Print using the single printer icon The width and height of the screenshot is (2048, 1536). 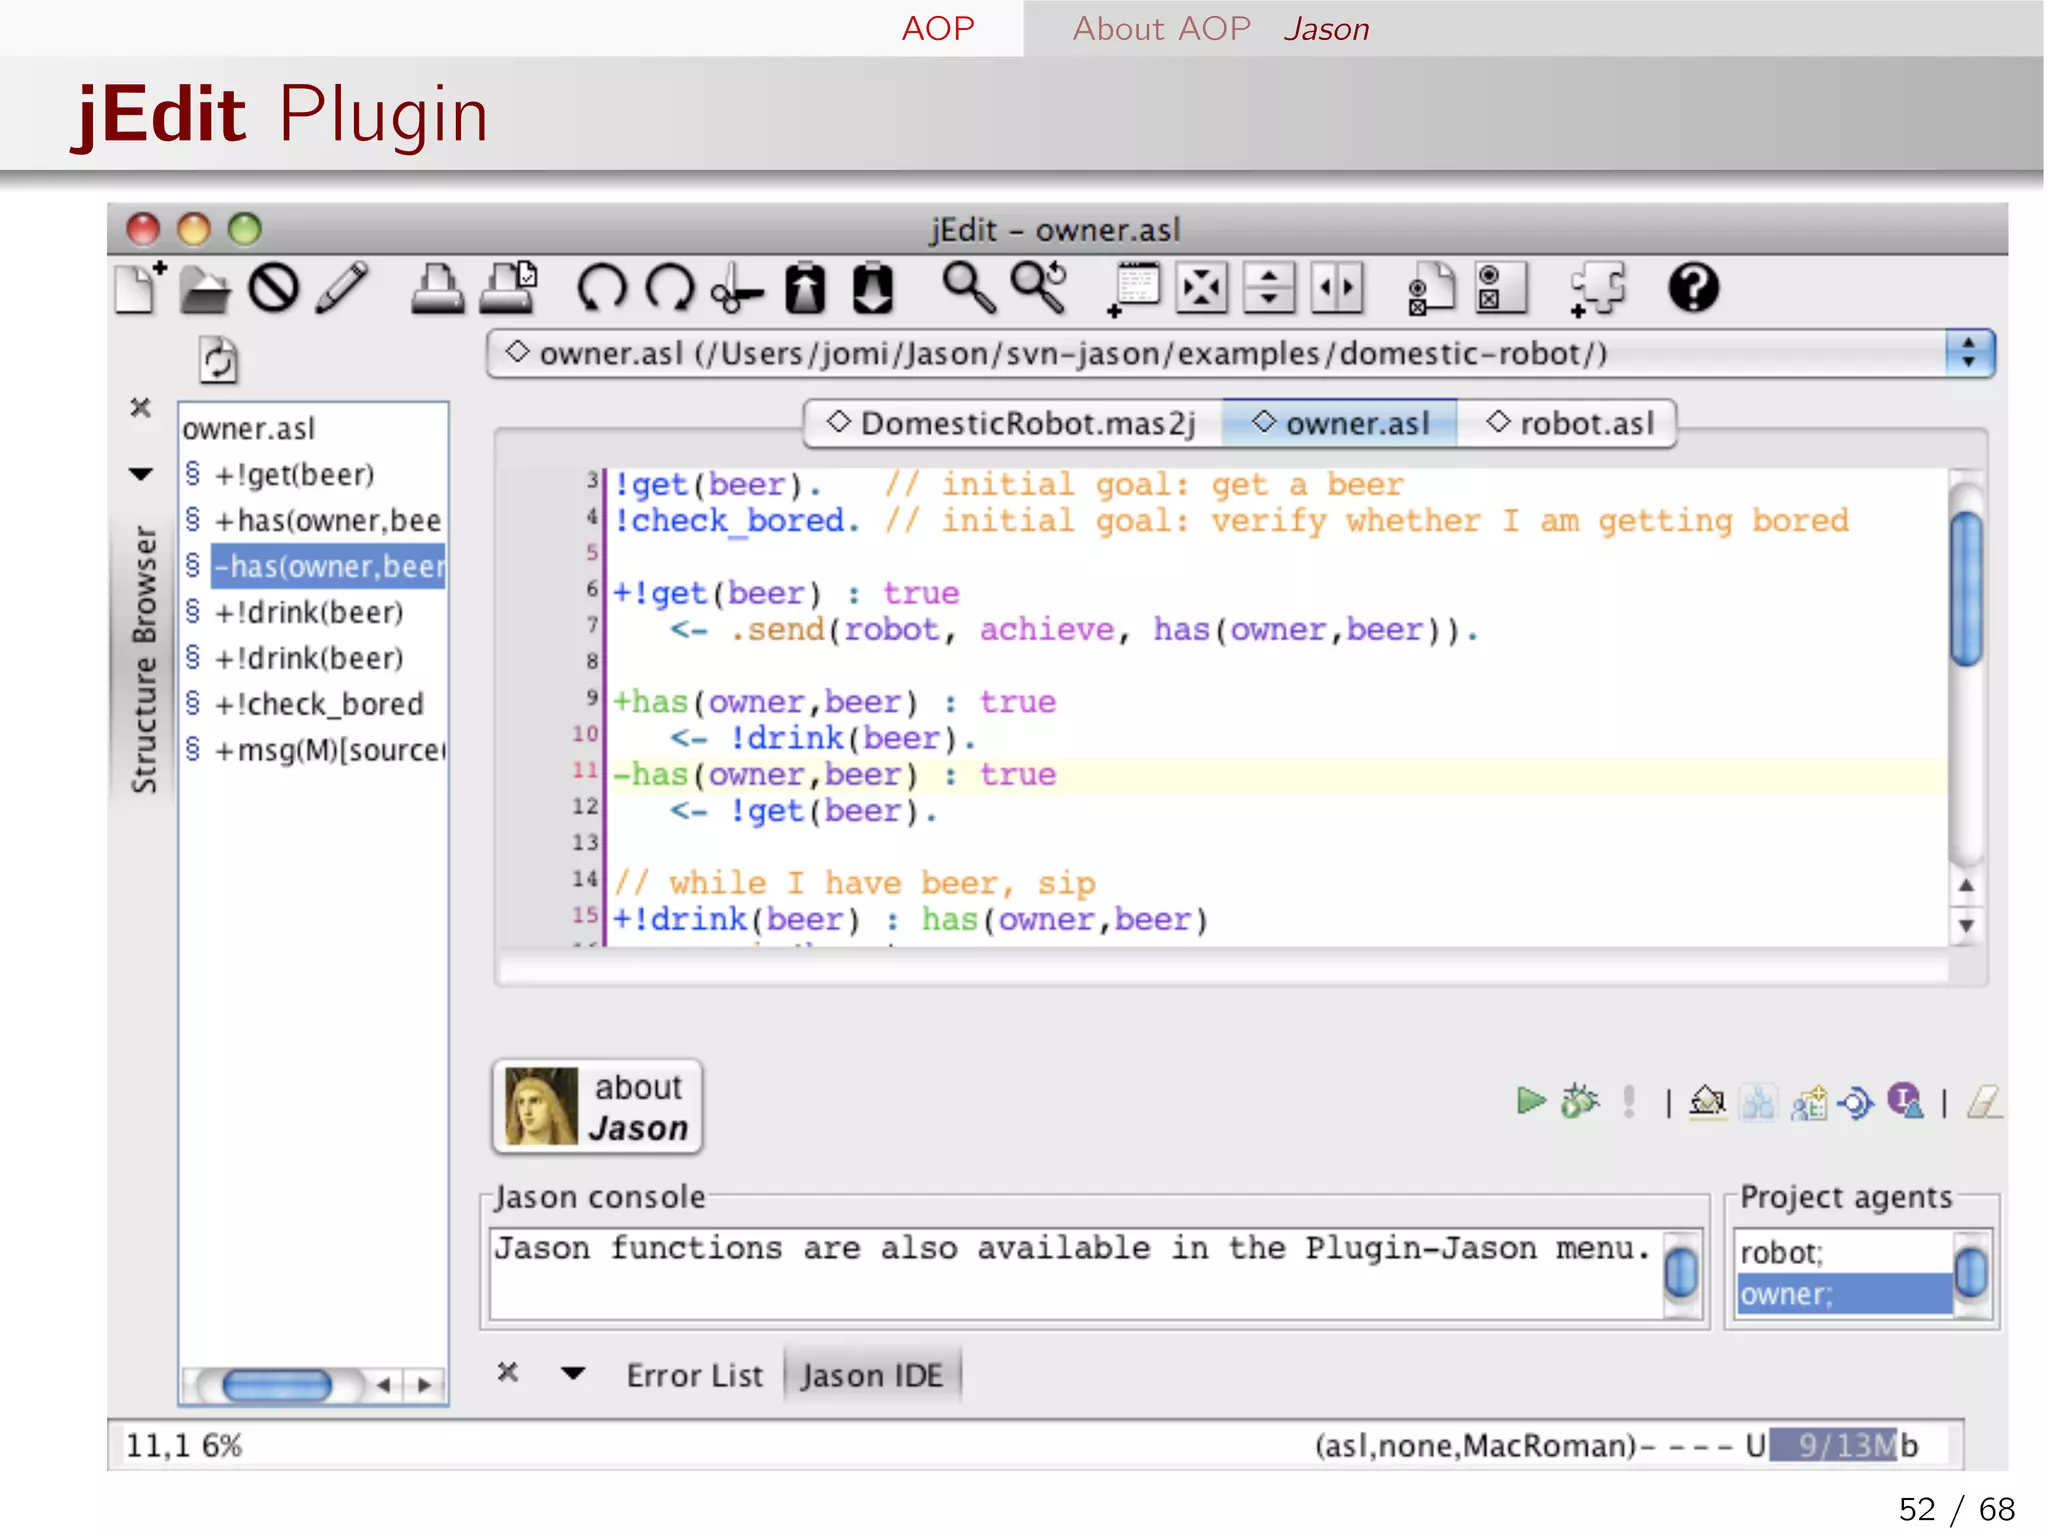tap(438, 289)
